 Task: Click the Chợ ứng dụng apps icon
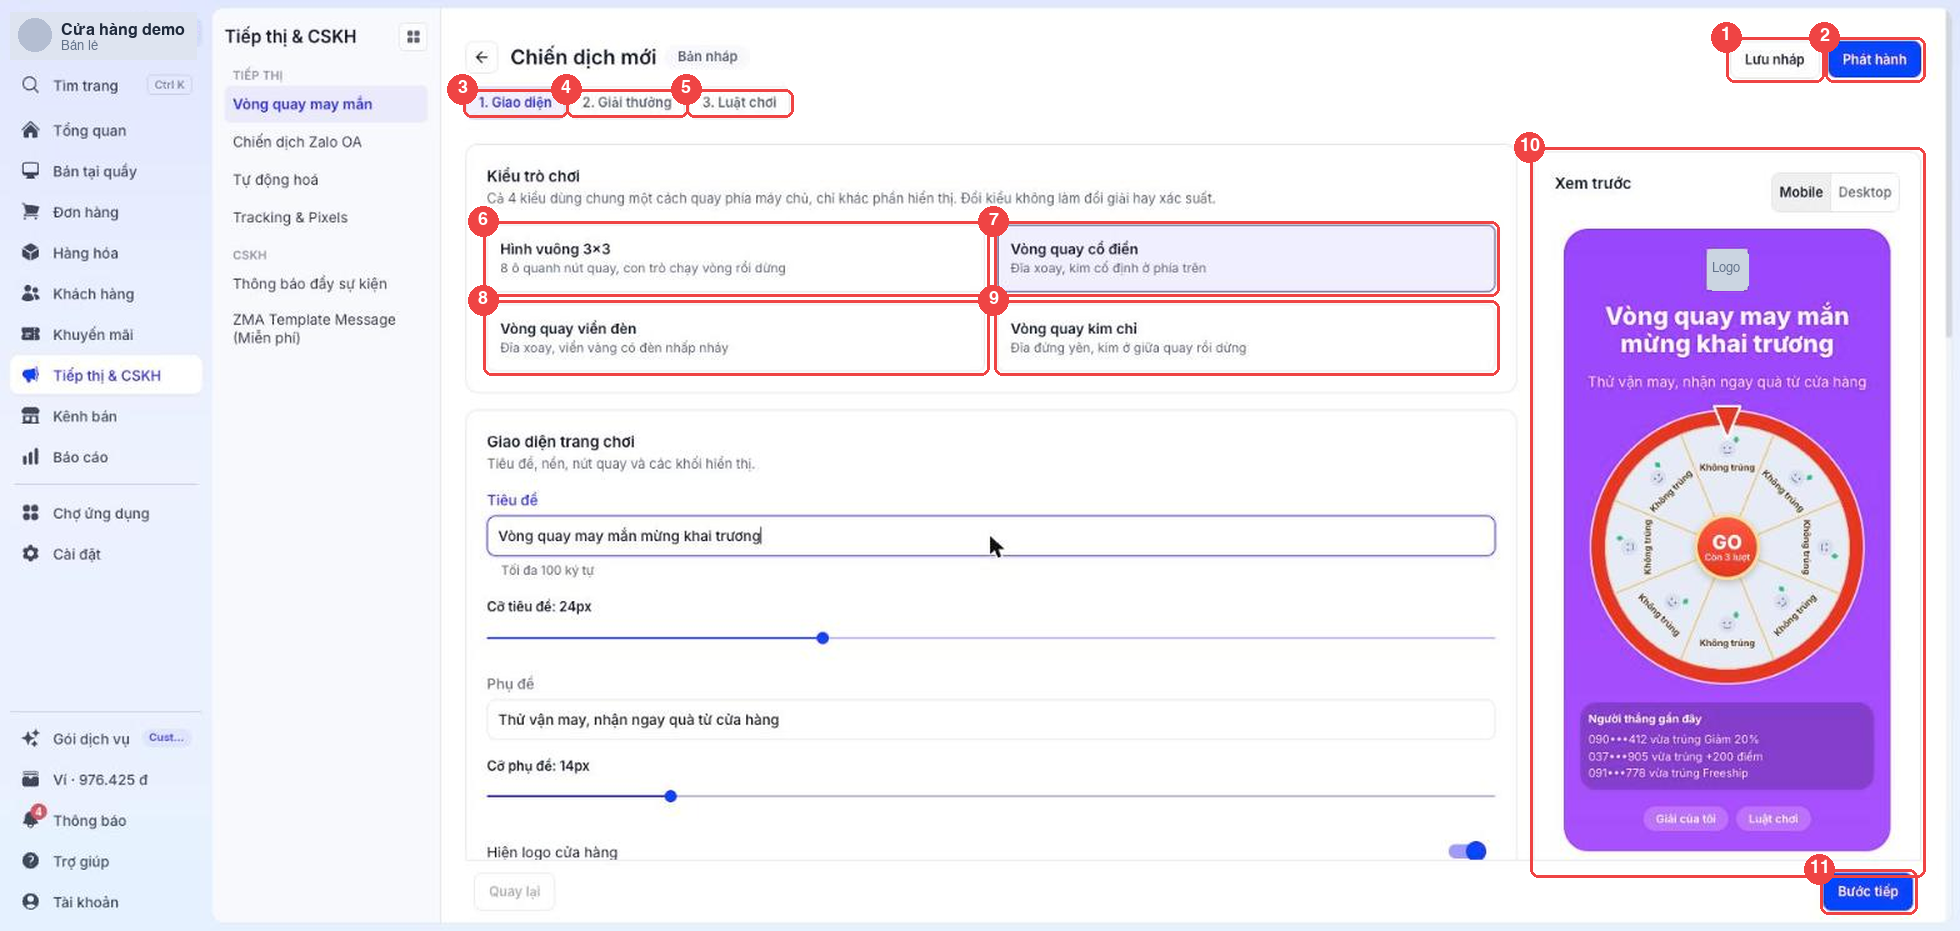(31, 513)
